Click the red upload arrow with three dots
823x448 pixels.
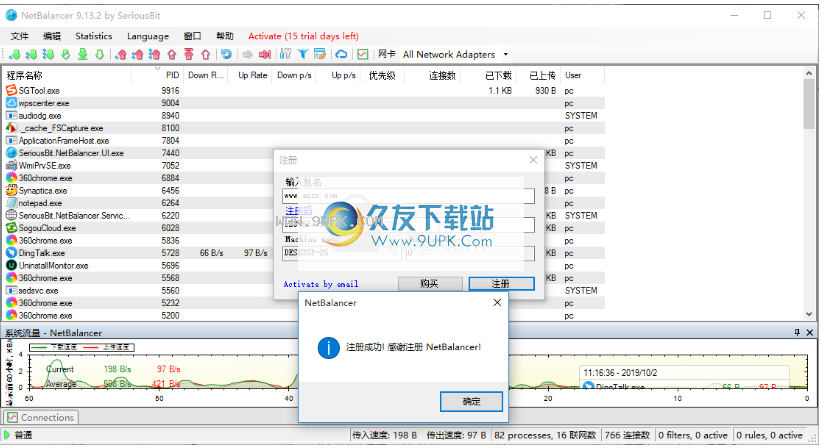154,54
